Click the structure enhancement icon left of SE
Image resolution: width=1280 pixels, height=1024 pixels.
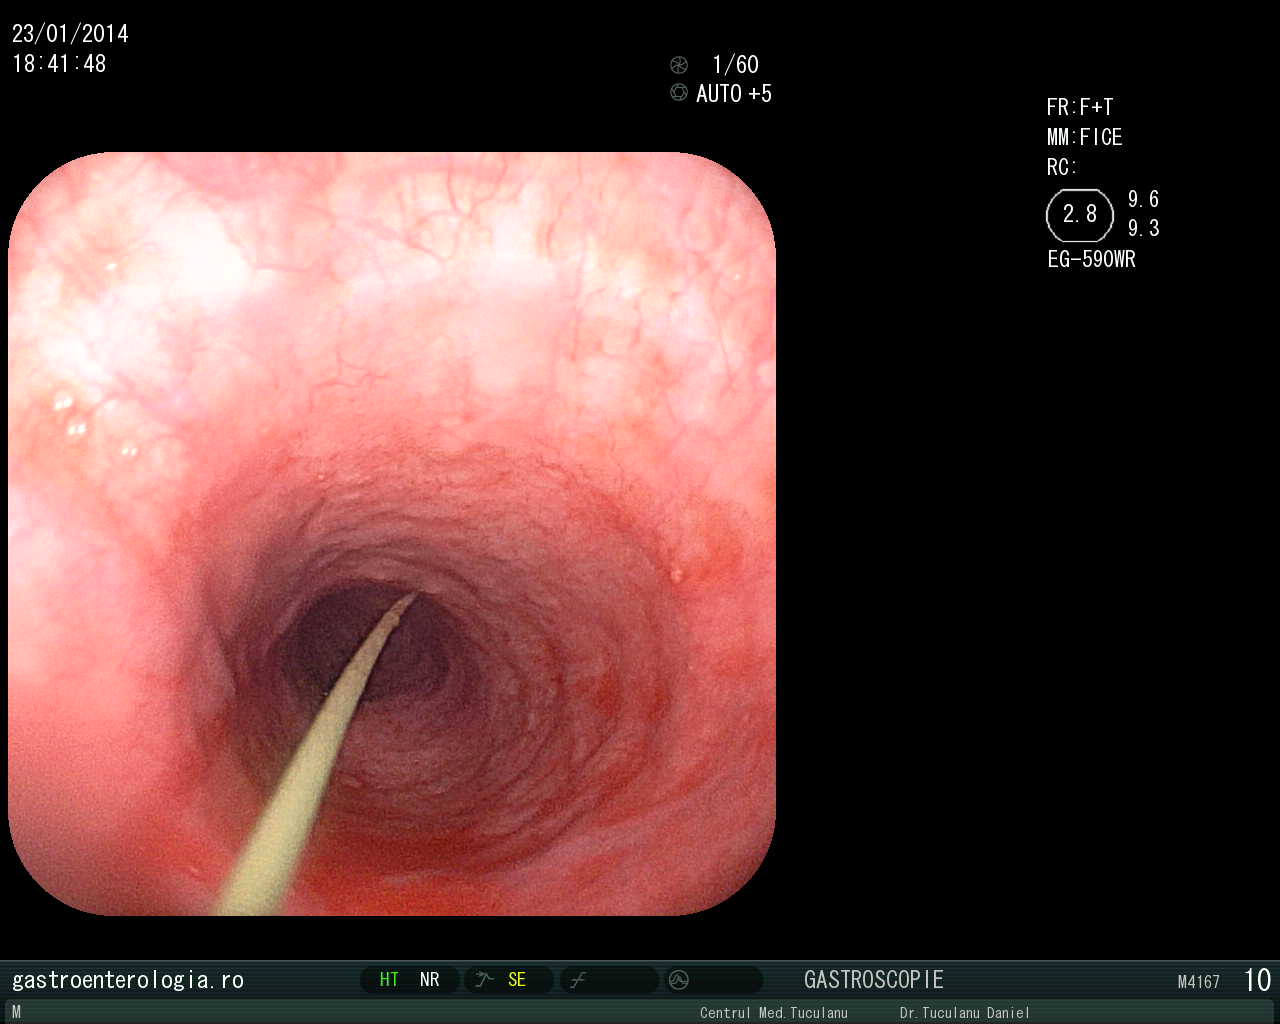485,980
